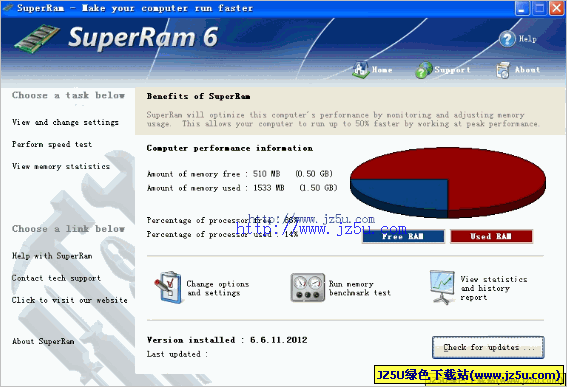This screenshot has width=567, height=387.
Task: Click the RAM stick logo icon
Action: pos(37,38)
